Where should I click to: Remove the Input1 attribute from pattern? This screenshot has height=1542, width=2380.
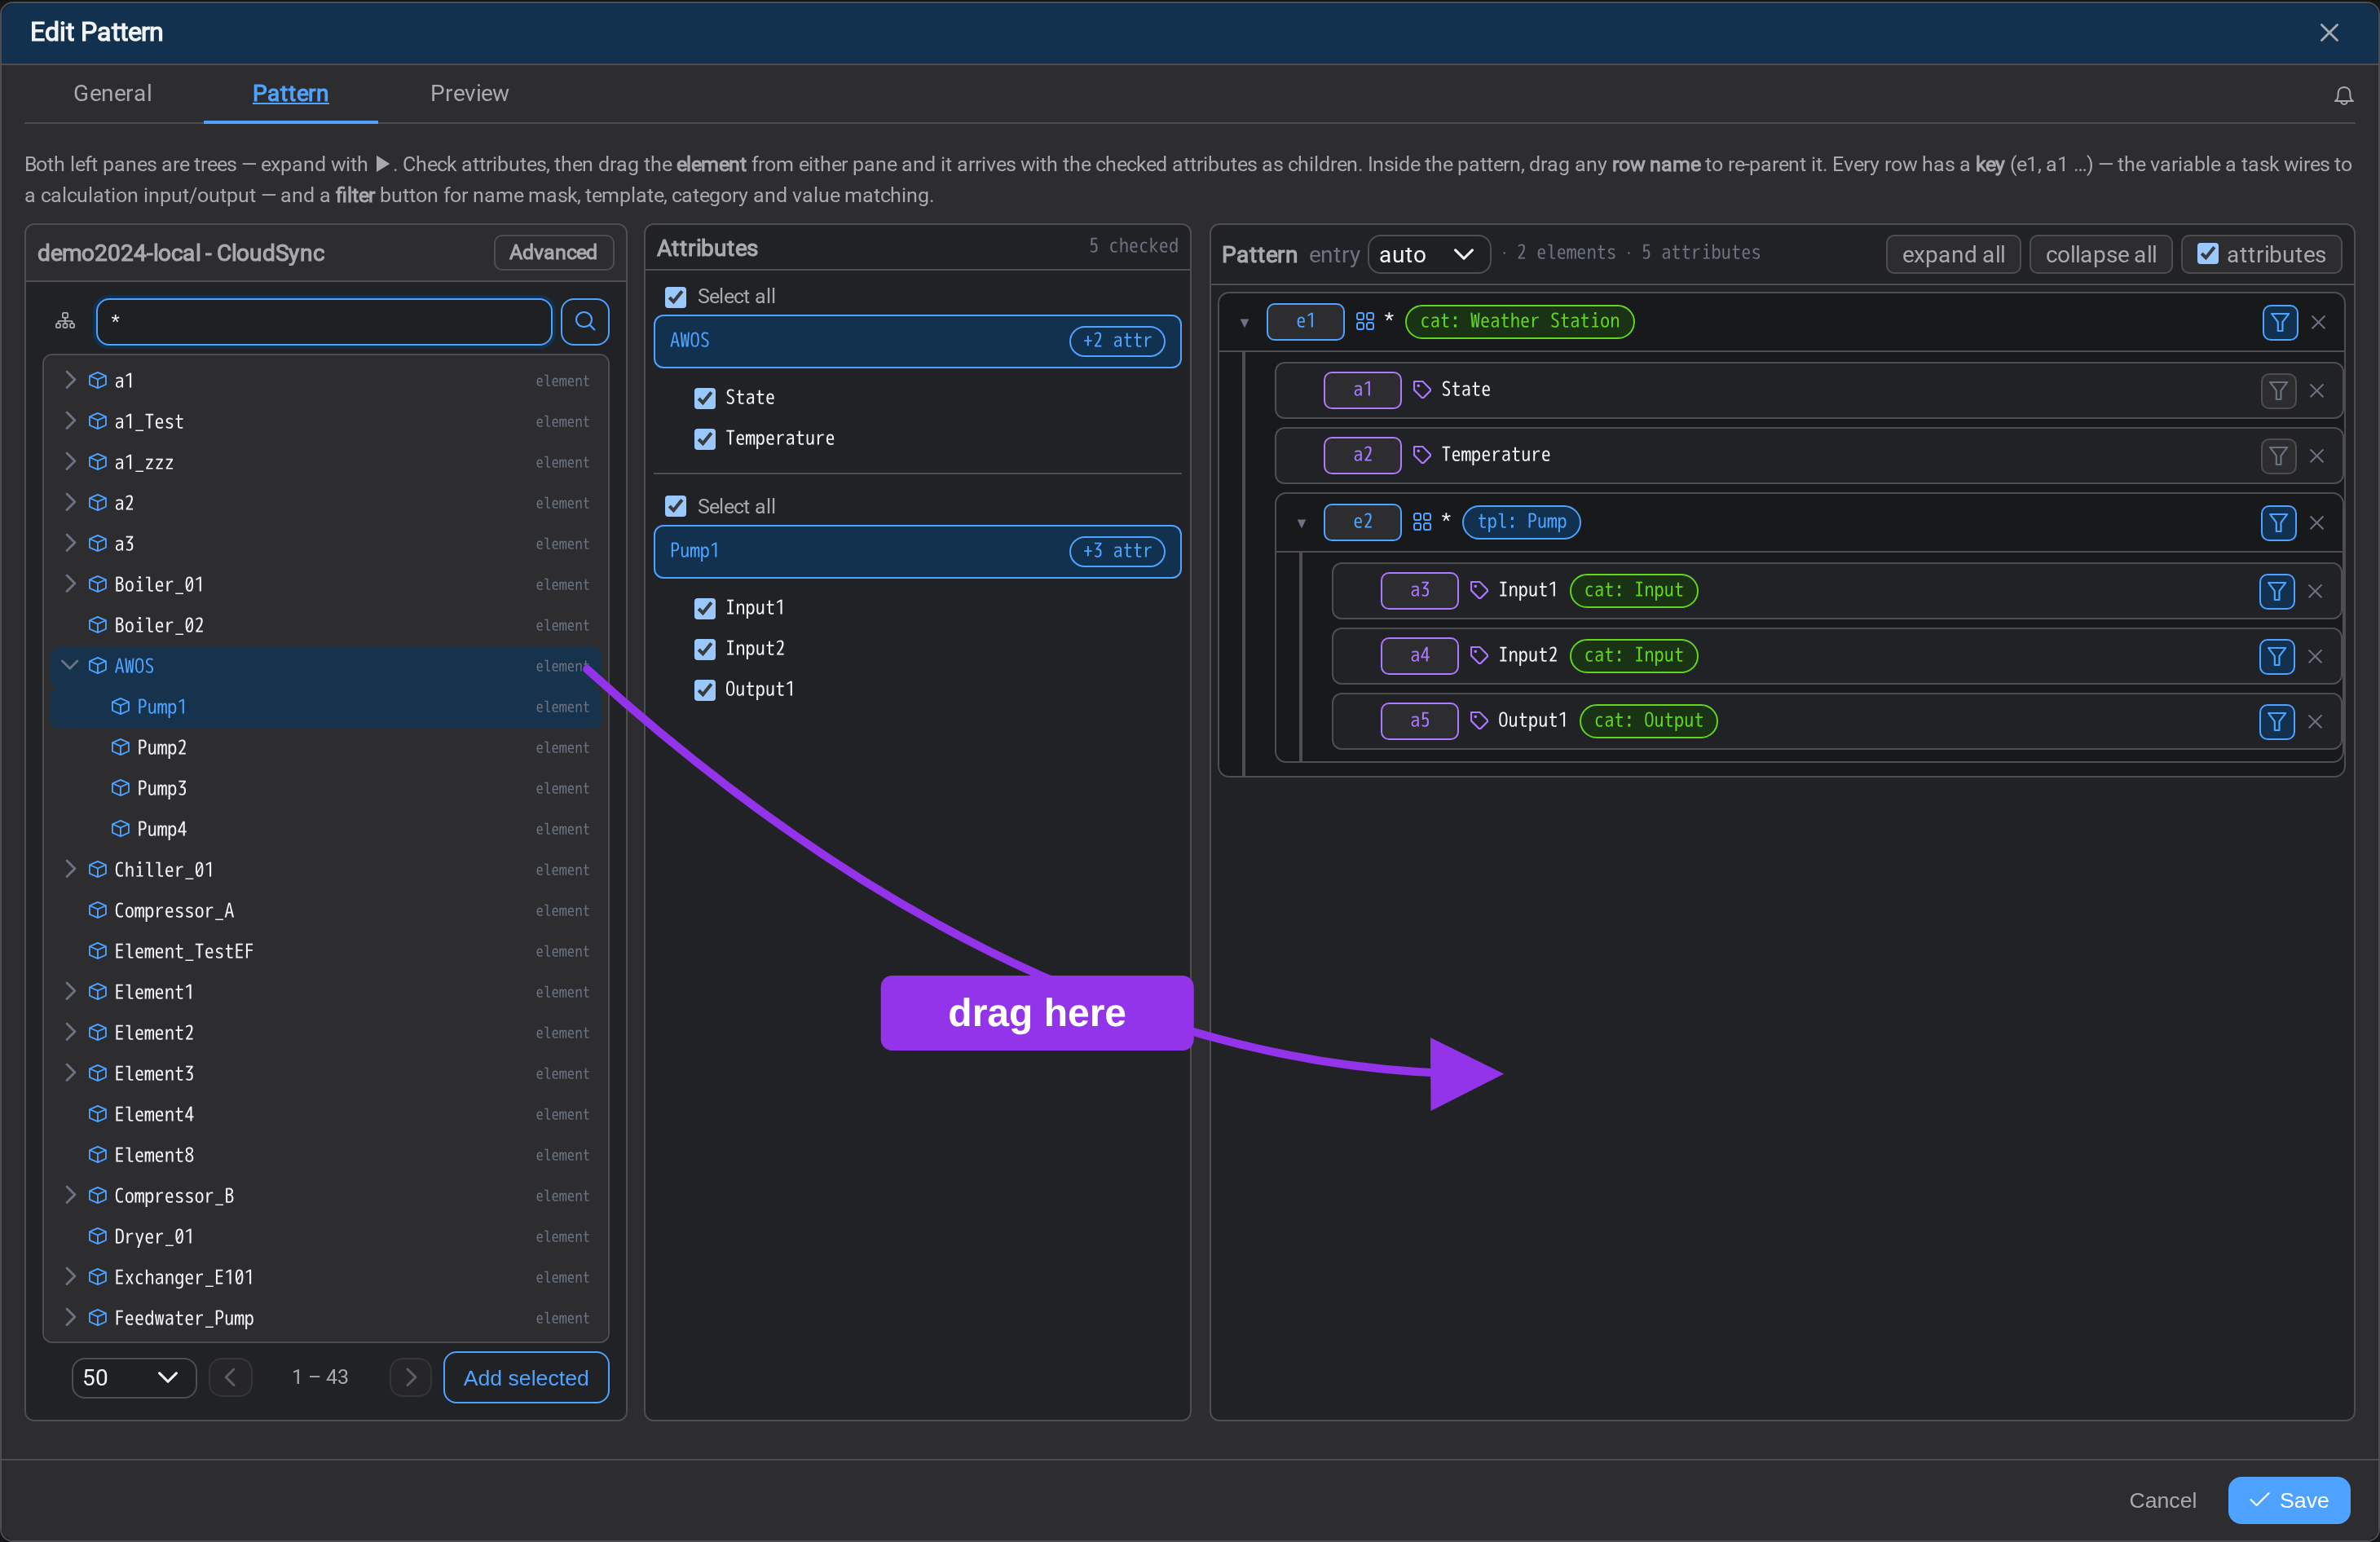2314,591
